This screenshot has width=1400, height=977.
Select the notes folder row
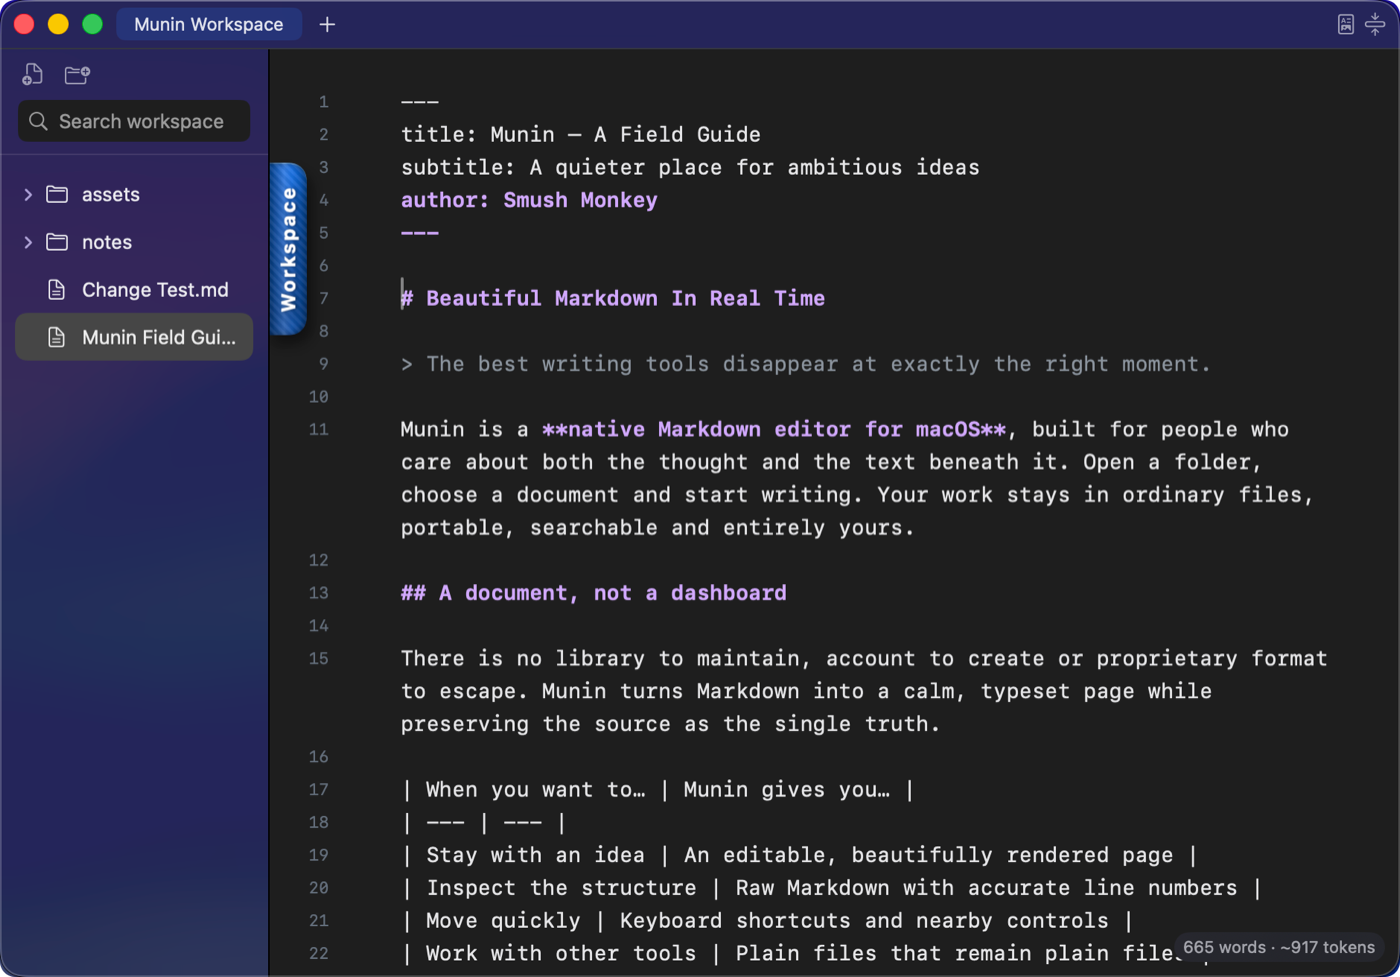tap(134, 242)
